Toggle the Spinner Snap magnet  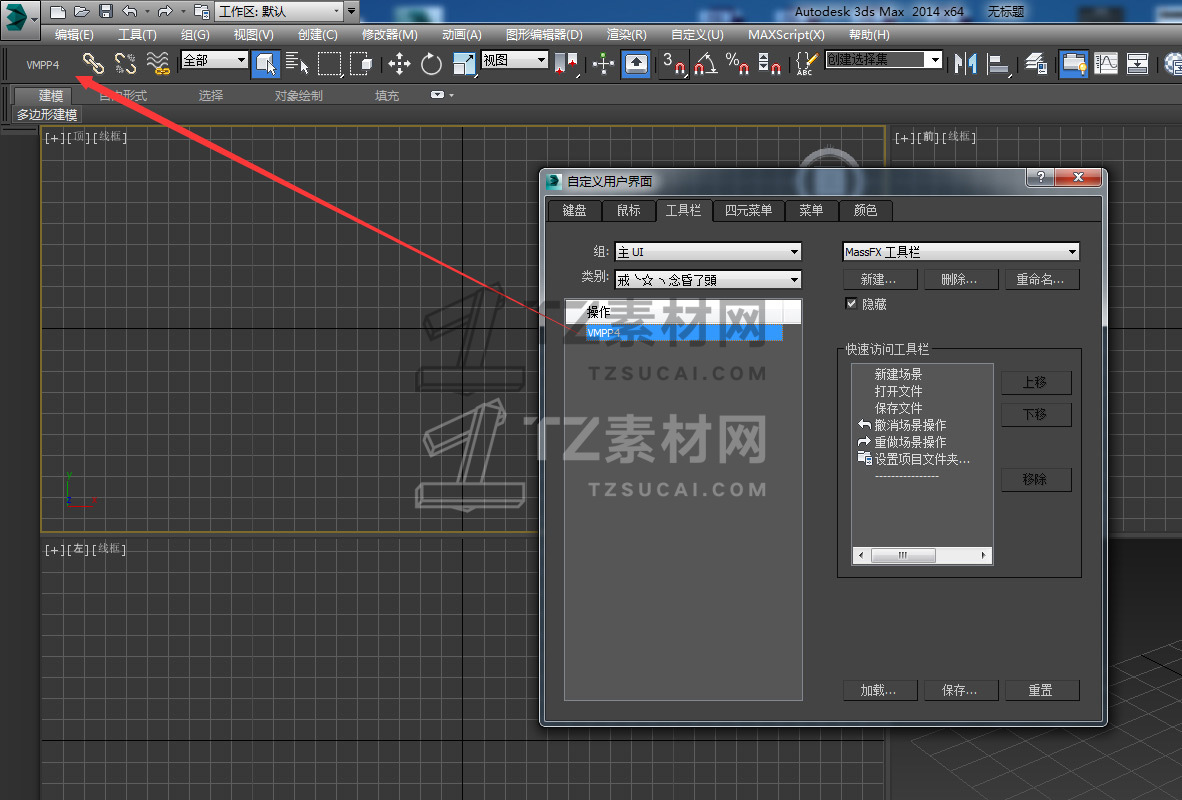[x=769, y=64]
